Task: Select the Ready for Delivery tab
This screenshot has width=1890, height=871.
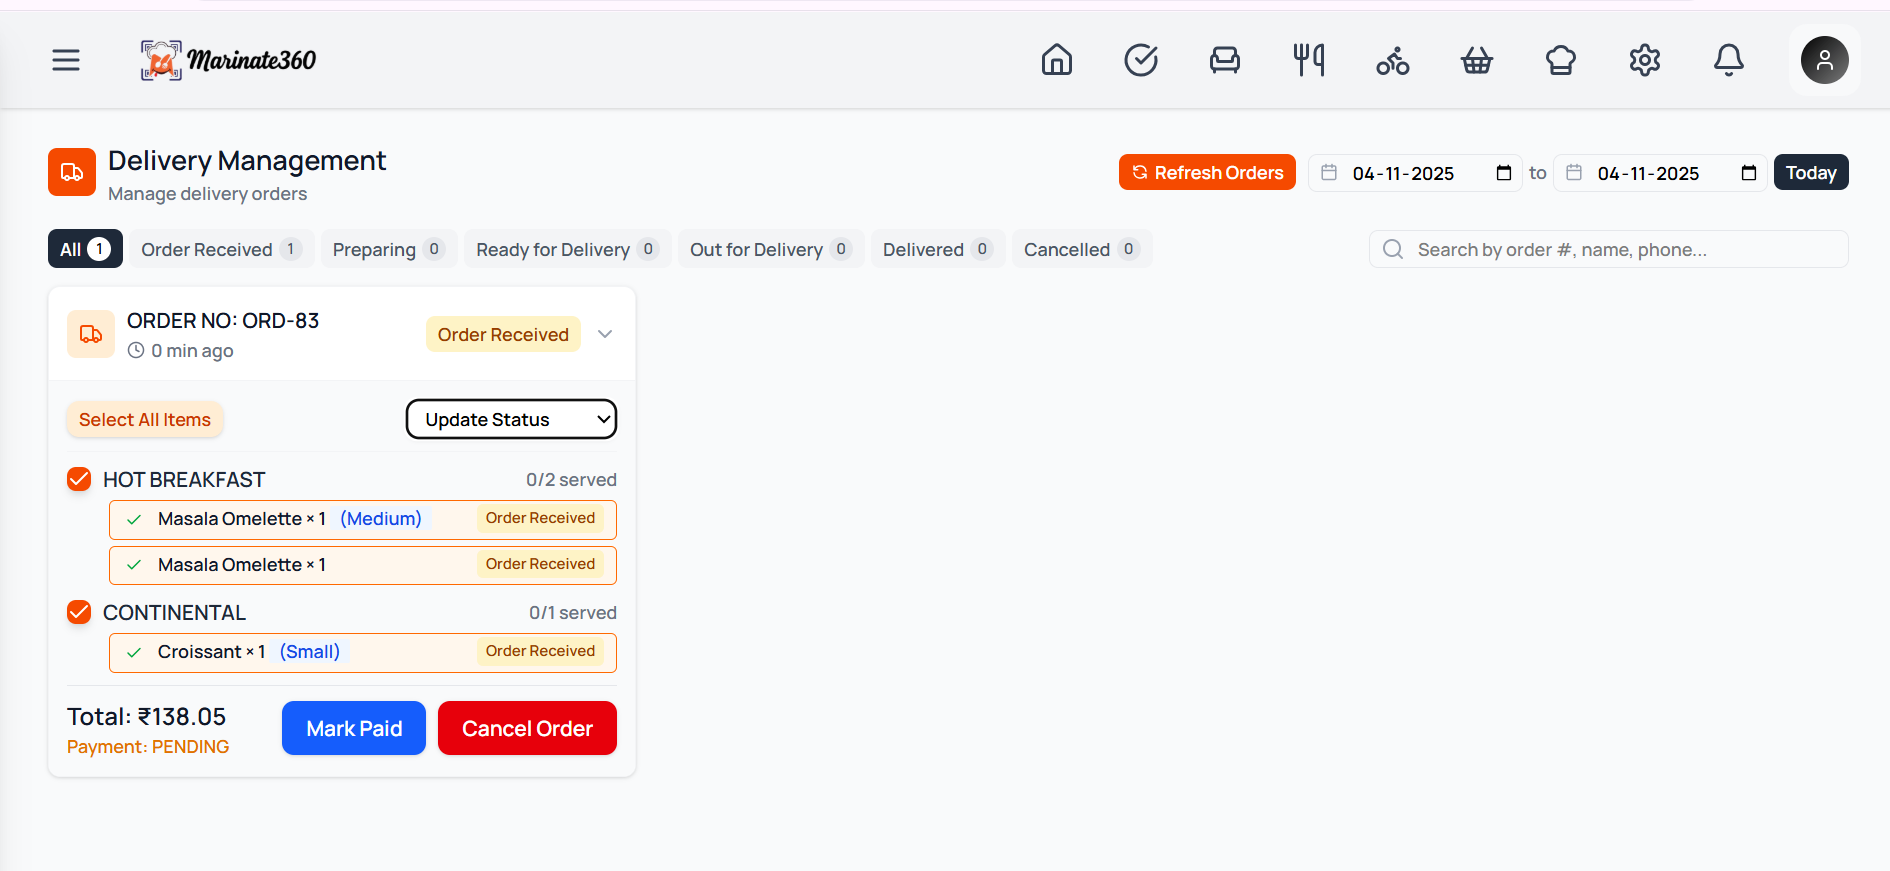Action: pos(567,249)
